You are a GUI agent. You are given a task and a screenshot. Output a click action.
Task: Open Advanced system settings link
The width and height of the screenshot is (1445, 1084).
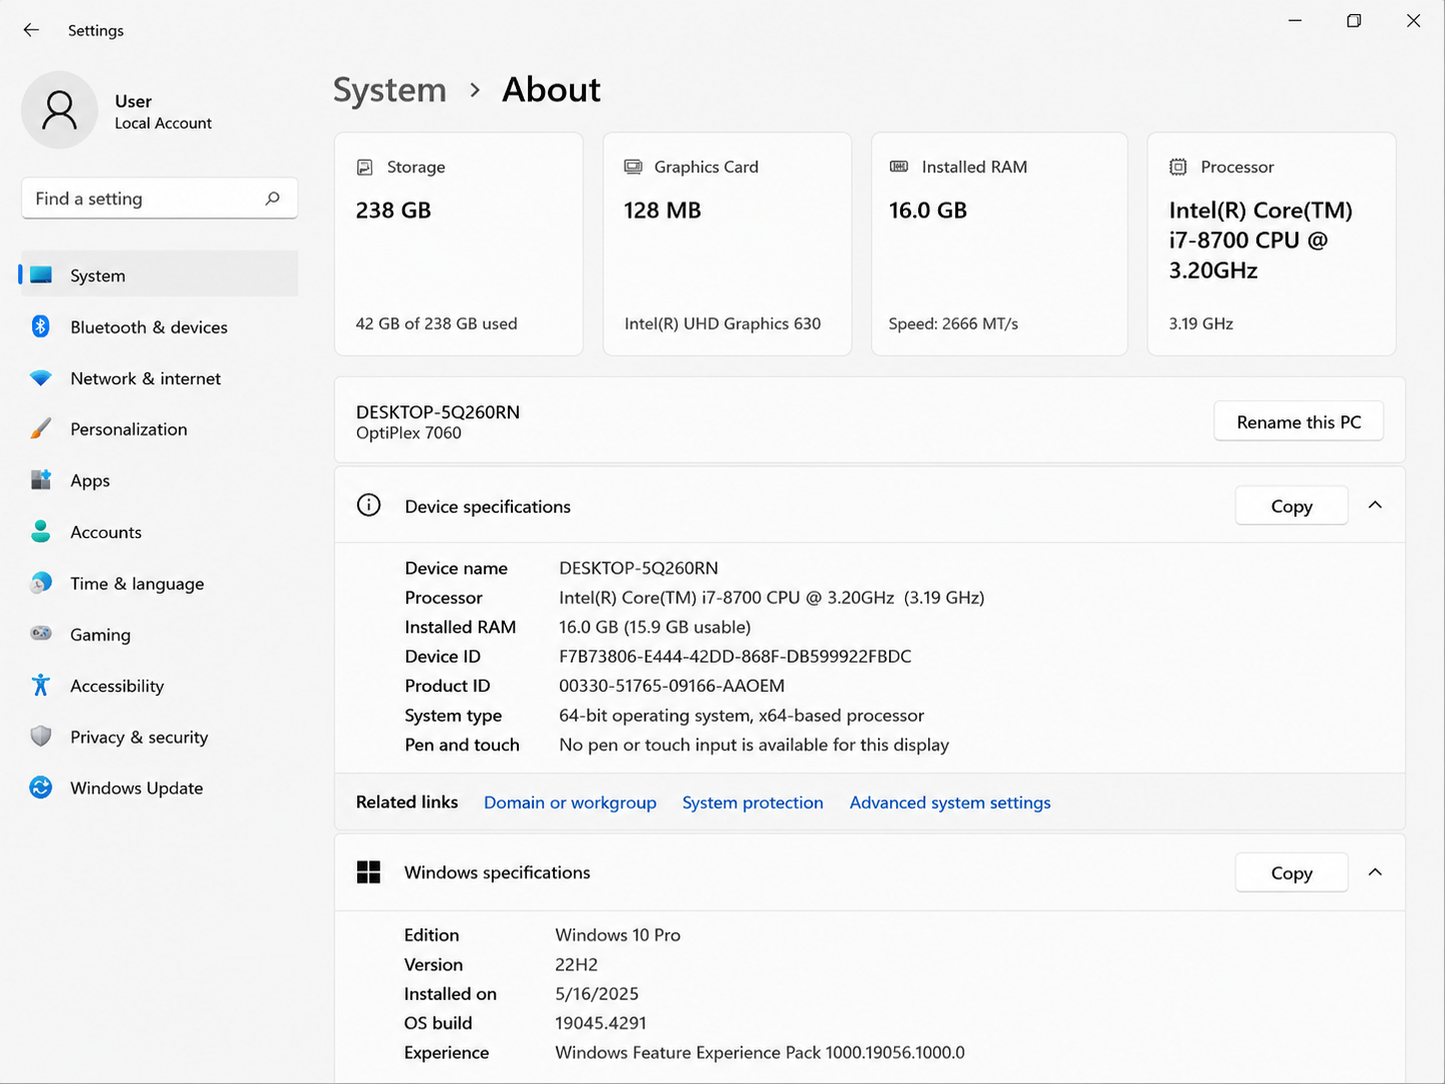[x=950, y=802]
